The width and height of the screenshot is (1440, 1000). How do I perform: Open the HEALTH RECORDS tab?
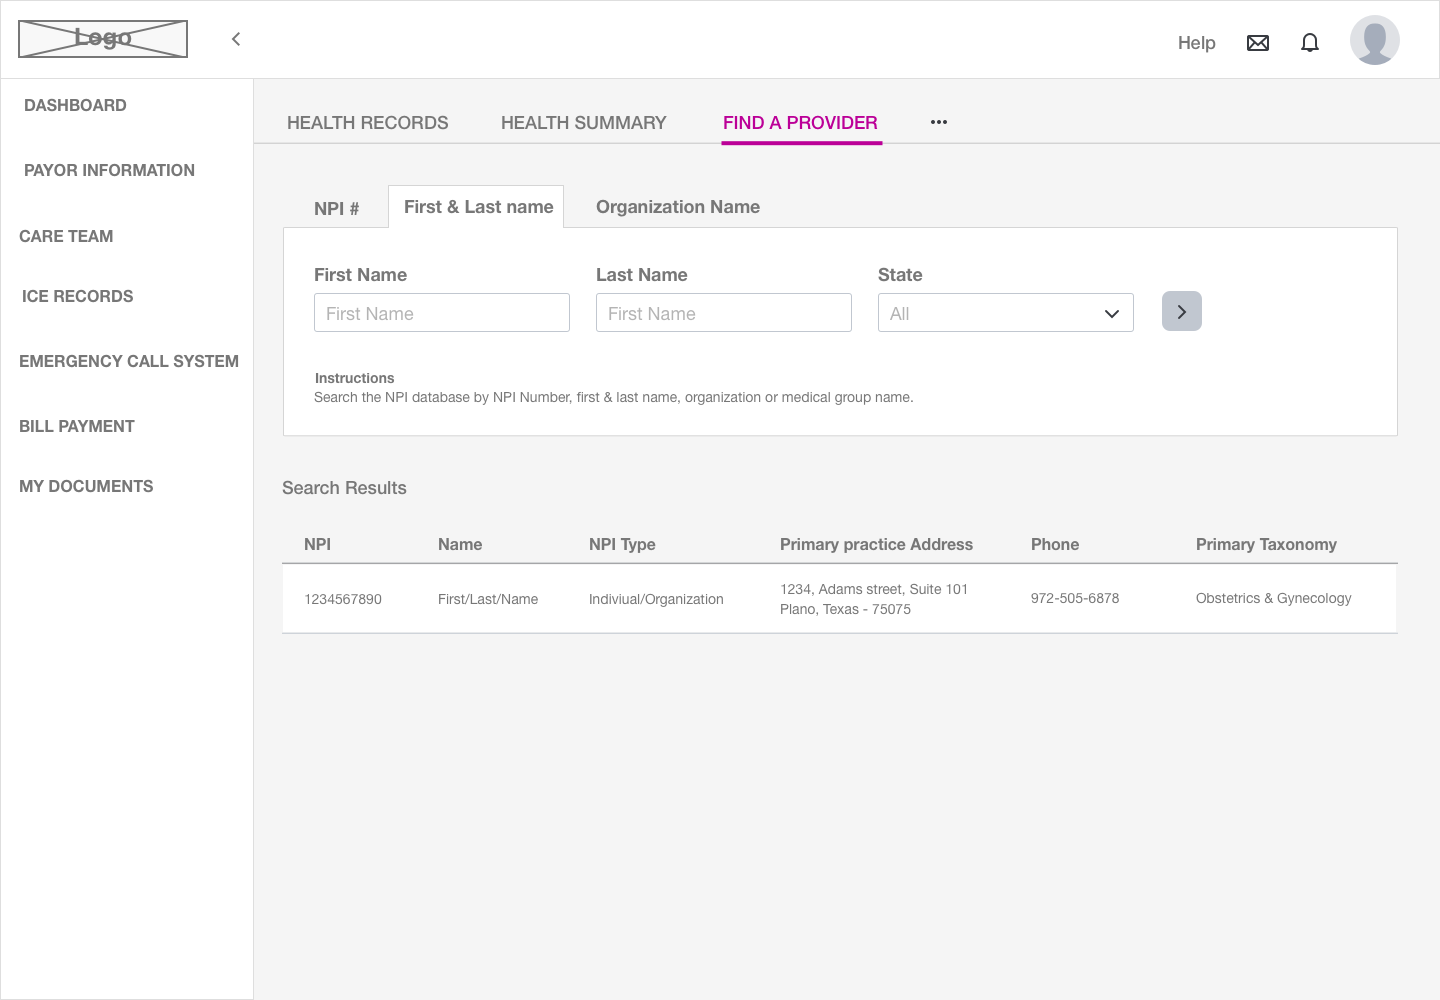(367, 122)
